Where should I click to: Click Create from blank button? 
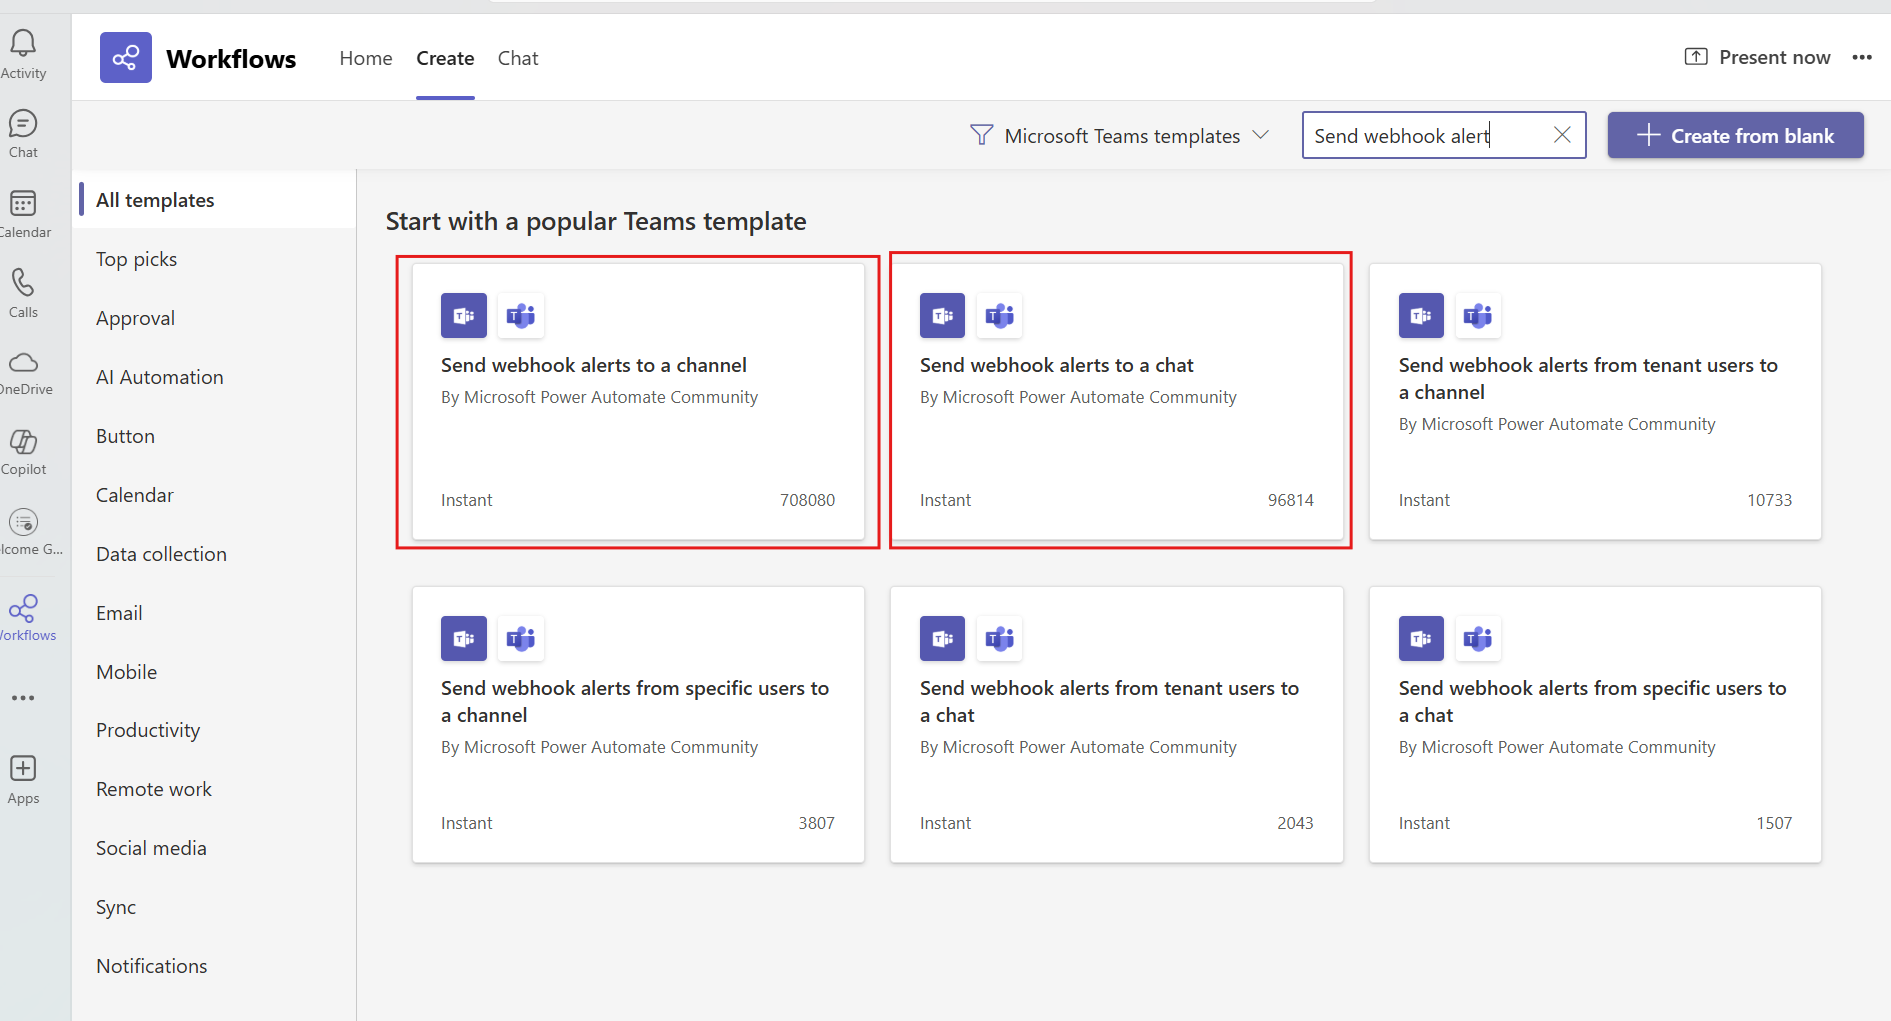[x=1735, y=135]
